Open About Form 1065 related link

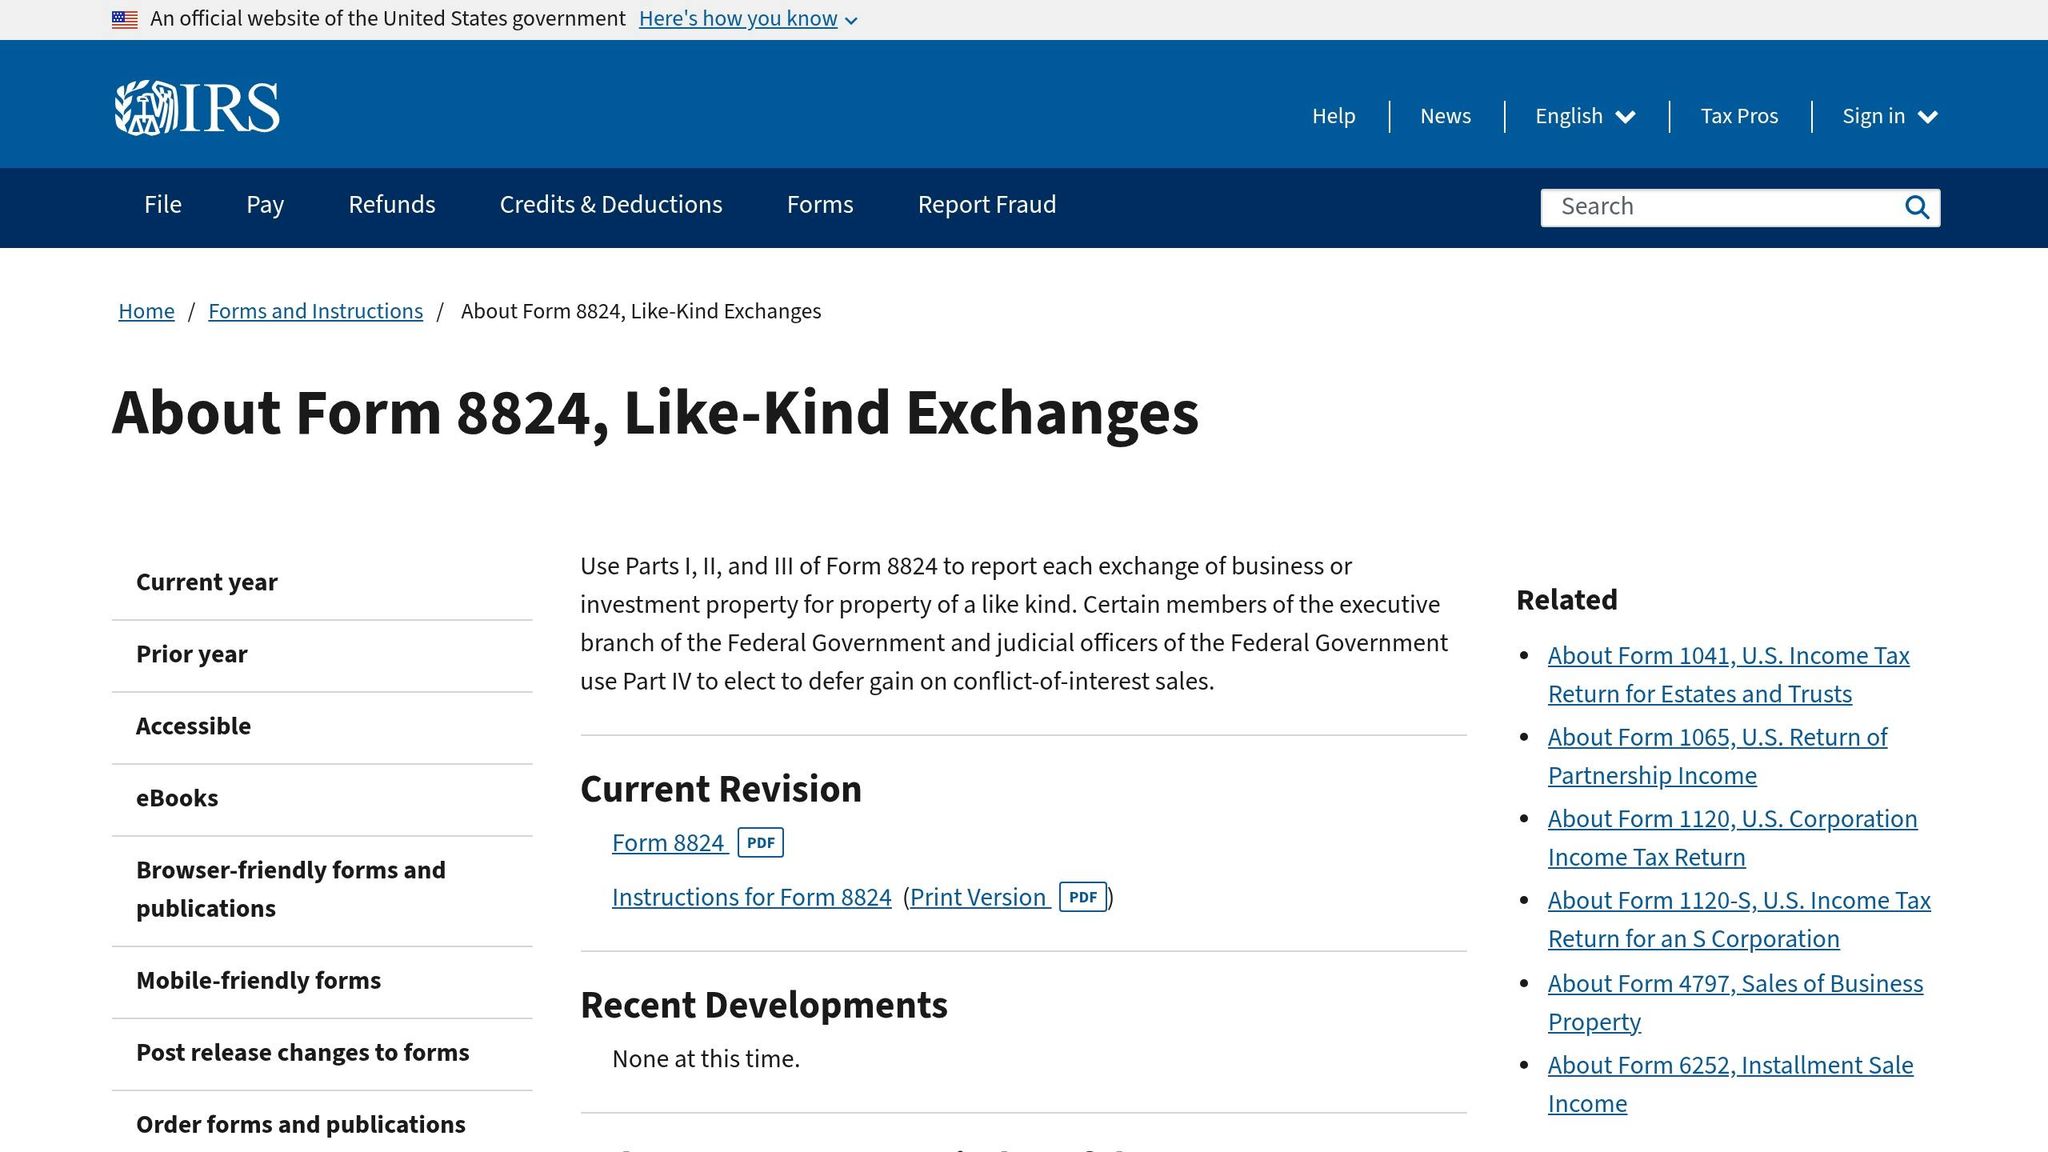point(1717,757)
